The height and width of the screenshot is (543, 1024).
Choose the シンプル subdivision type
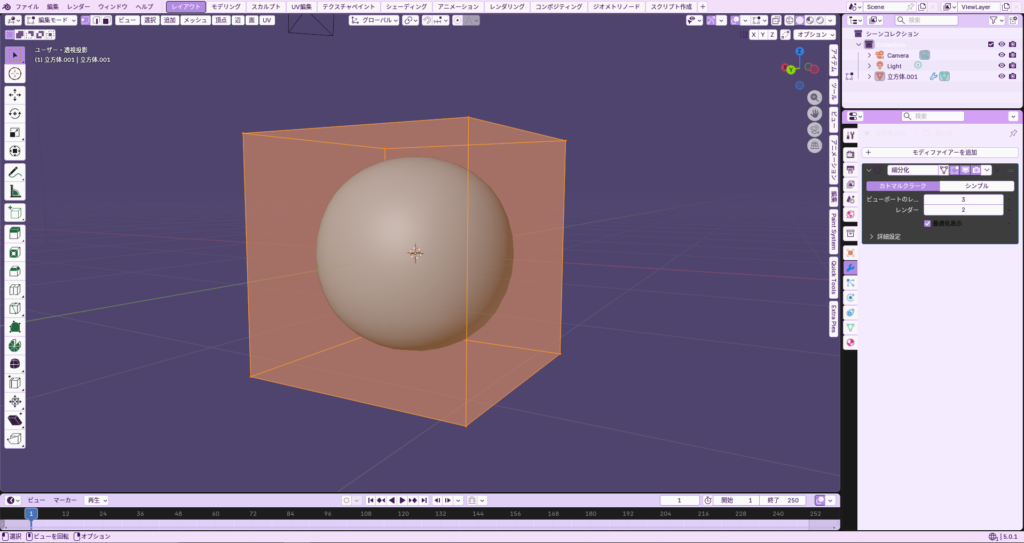tap(977, 186)
